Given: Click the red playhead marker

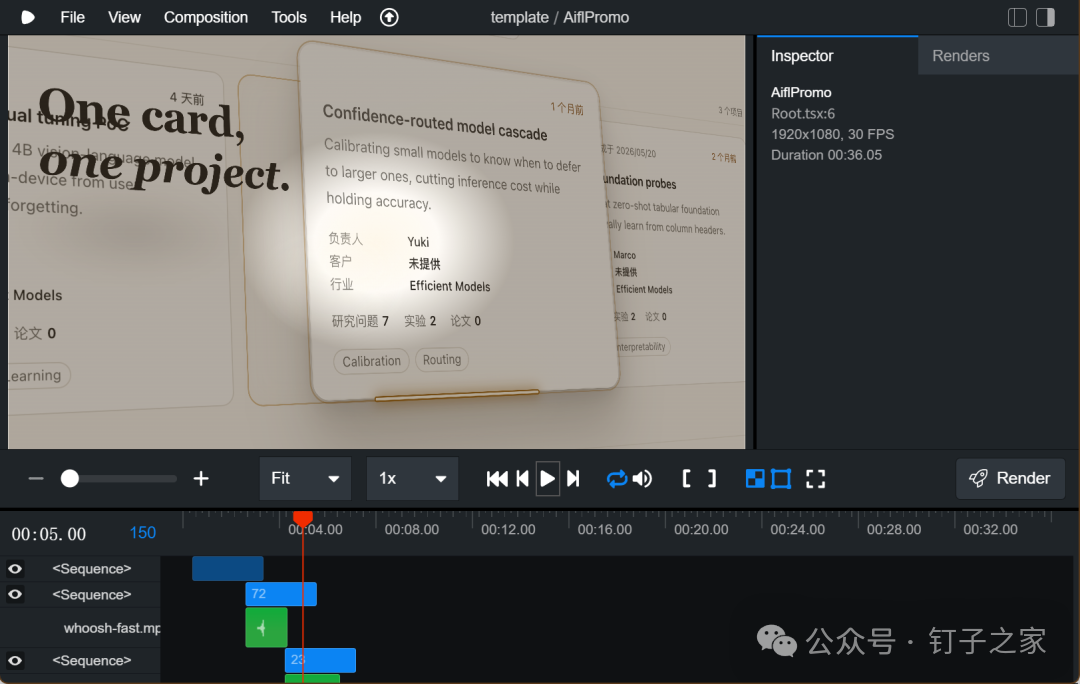Looking at the screenshot, I should point(302,518).
